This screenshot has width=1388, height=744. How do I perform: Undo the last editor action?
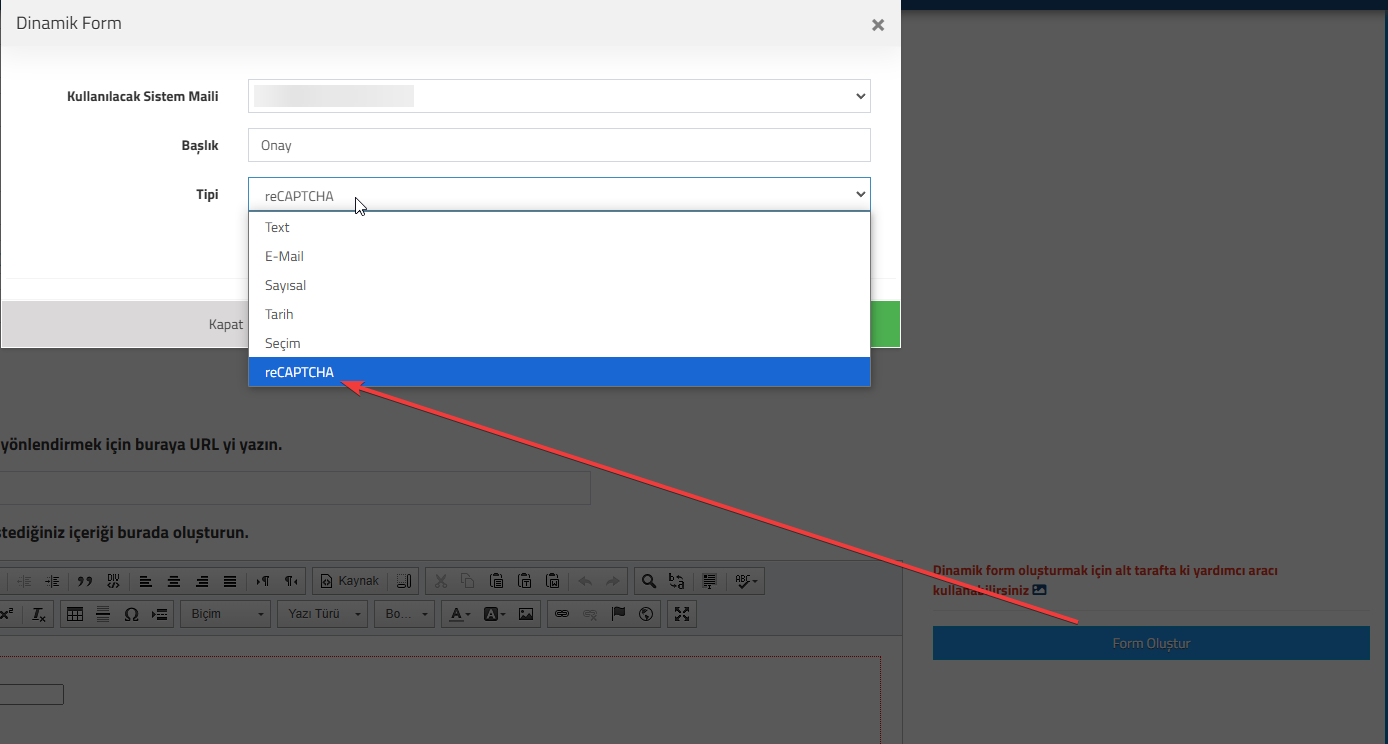[585, 581]
